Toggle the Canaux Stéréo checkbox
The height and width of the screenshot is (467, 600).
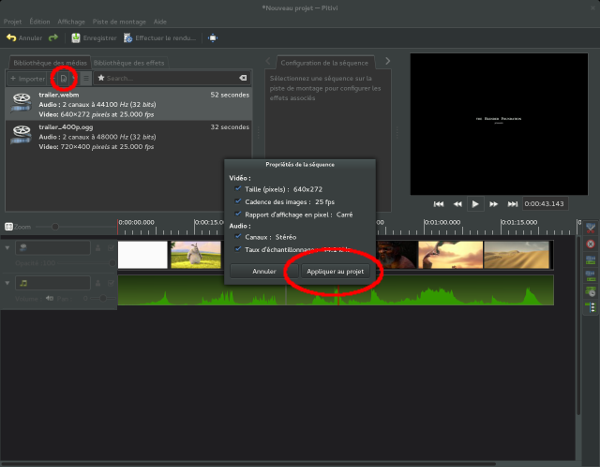pyautogui.click(x=236, y=238)
